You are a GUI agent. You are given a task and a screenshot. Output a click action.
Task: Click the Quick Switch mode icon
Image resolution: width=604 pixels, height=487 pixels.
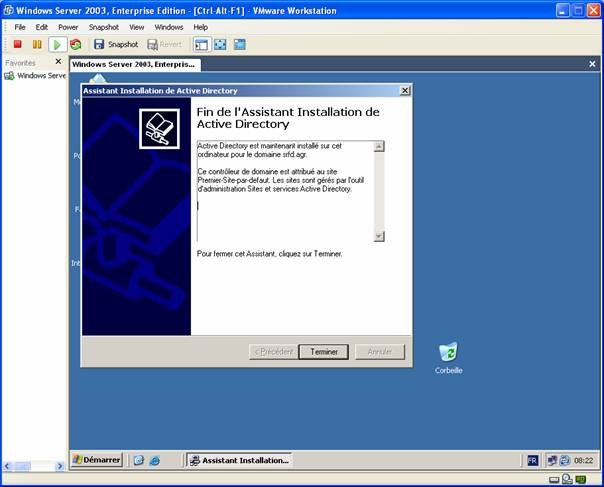click(240, 44)
